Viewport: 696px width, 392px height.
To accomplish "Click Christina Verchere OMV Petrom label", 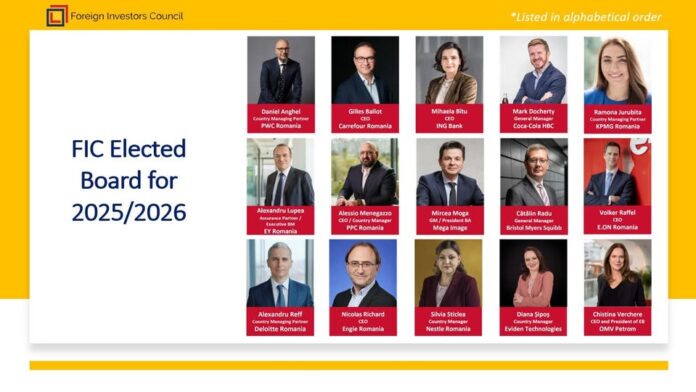I will [x=617, y=321].
